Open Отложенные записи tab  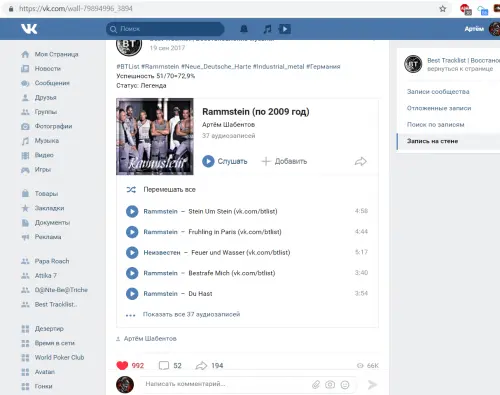[439, 108]
